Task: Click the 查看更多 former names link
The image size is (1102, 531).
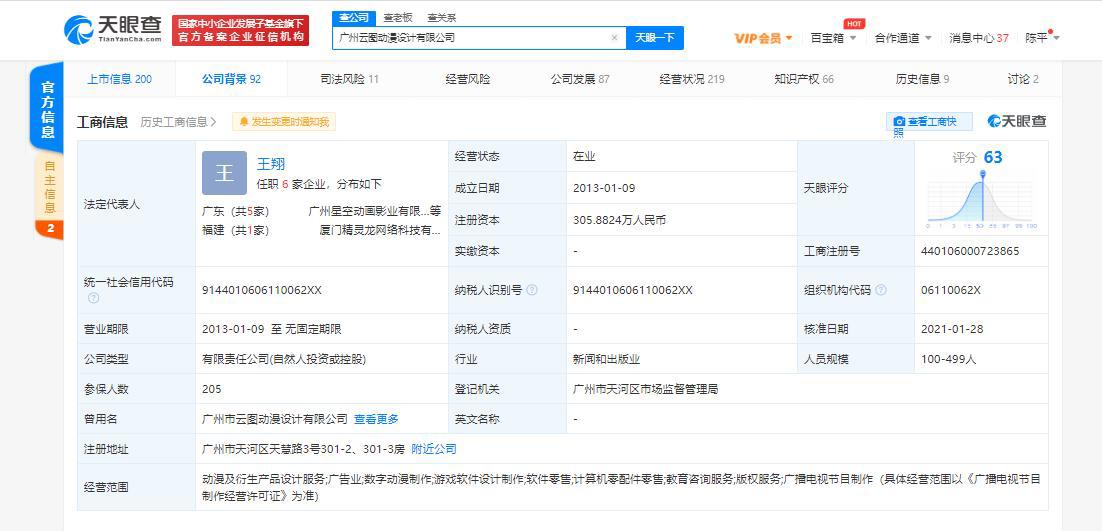Action: pos(376,419)
